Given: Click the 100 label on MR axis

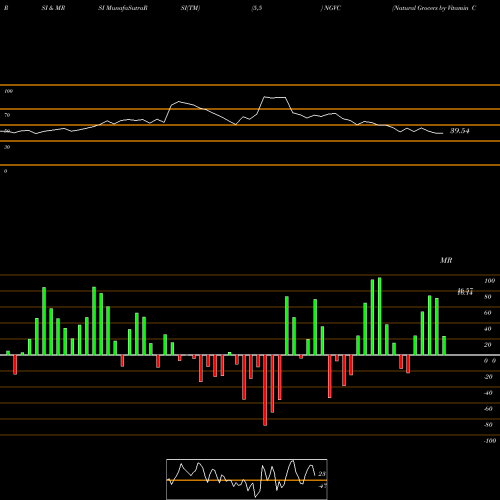Looking at the screenshot, I should [x=490, y=281].
